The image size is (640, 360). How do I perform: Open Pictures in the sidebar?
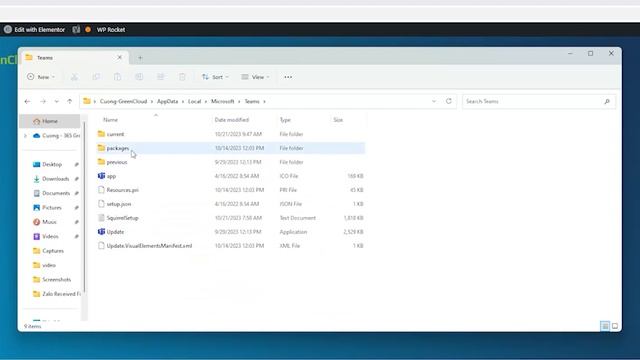pos(52,207)
